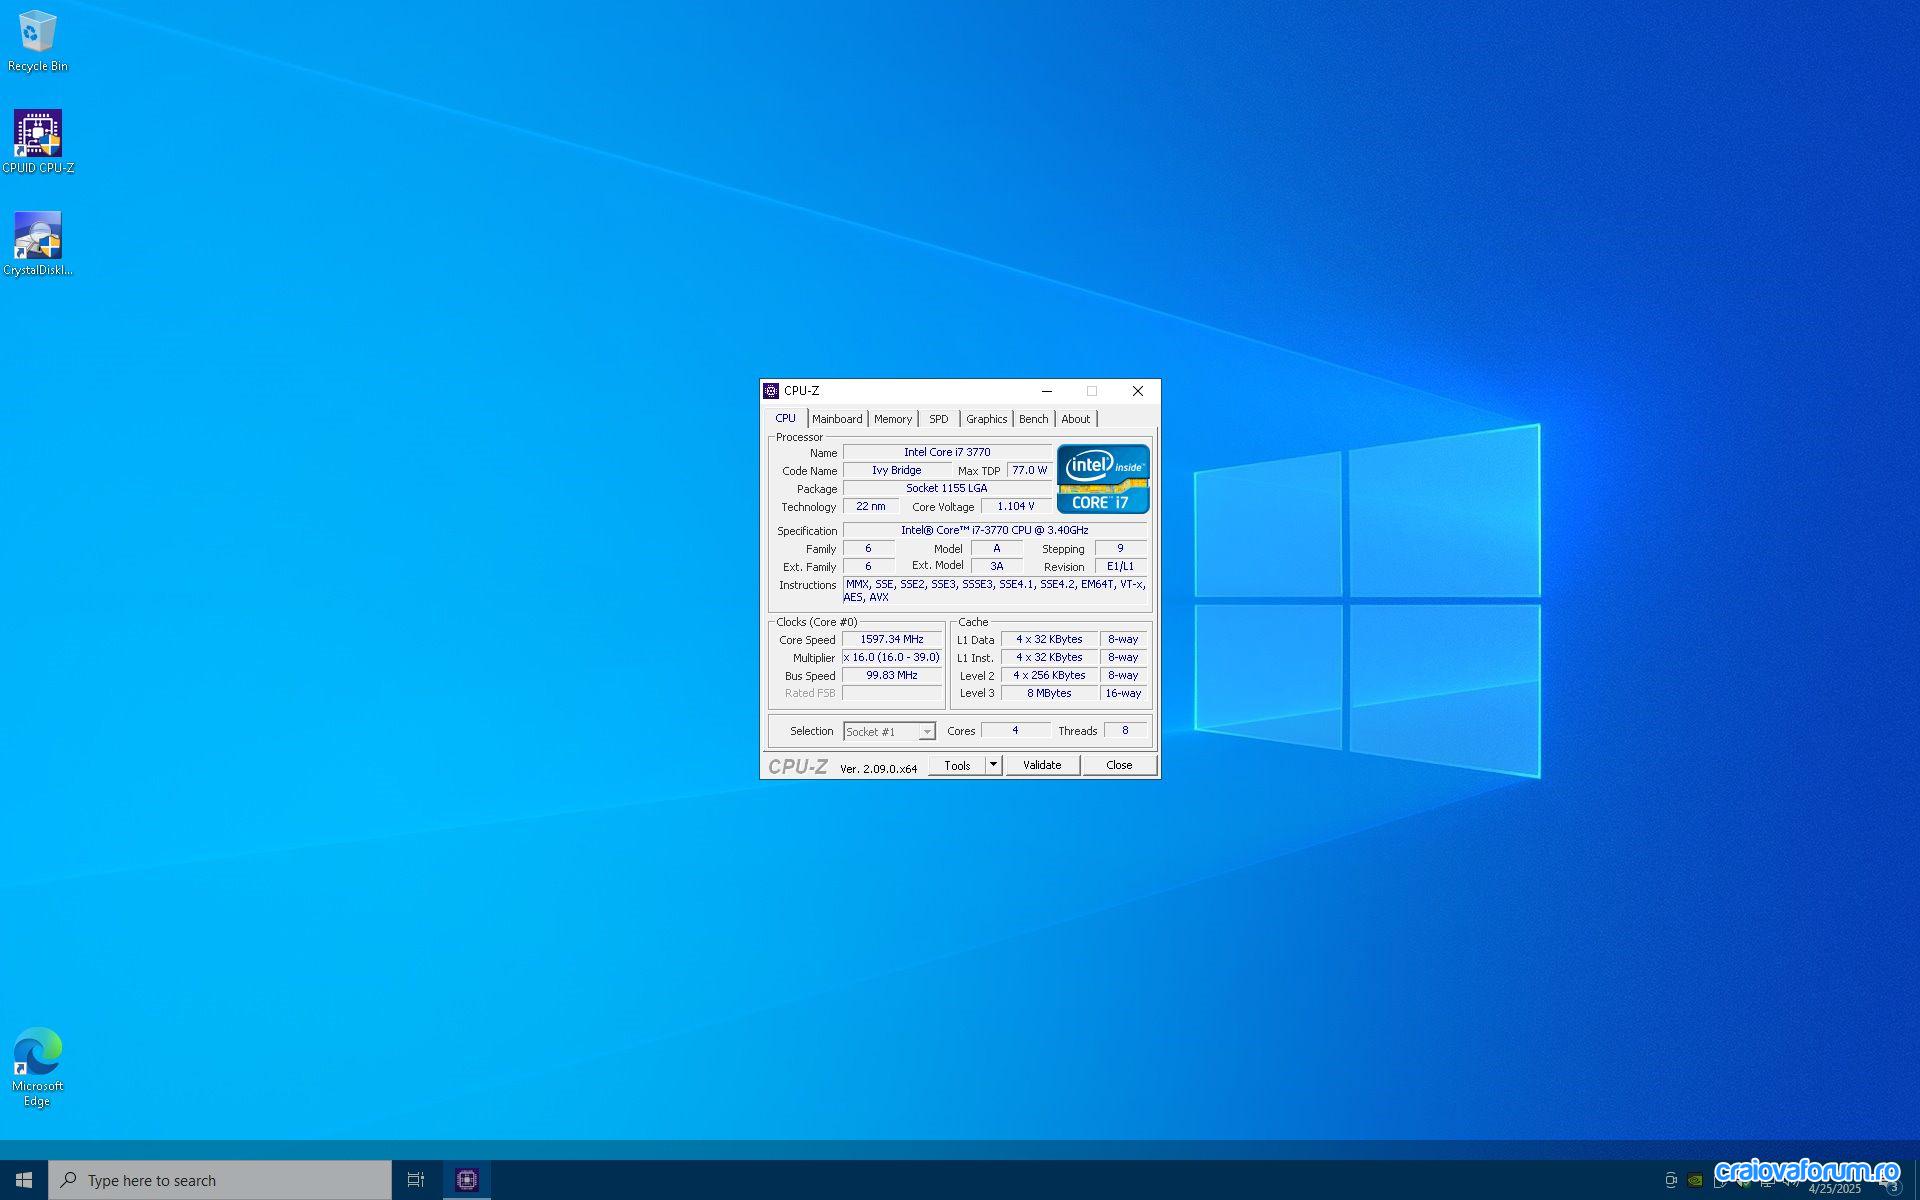Switch to the About tab
This screenshot has height=1200, width=1920.
(1076, 419)
